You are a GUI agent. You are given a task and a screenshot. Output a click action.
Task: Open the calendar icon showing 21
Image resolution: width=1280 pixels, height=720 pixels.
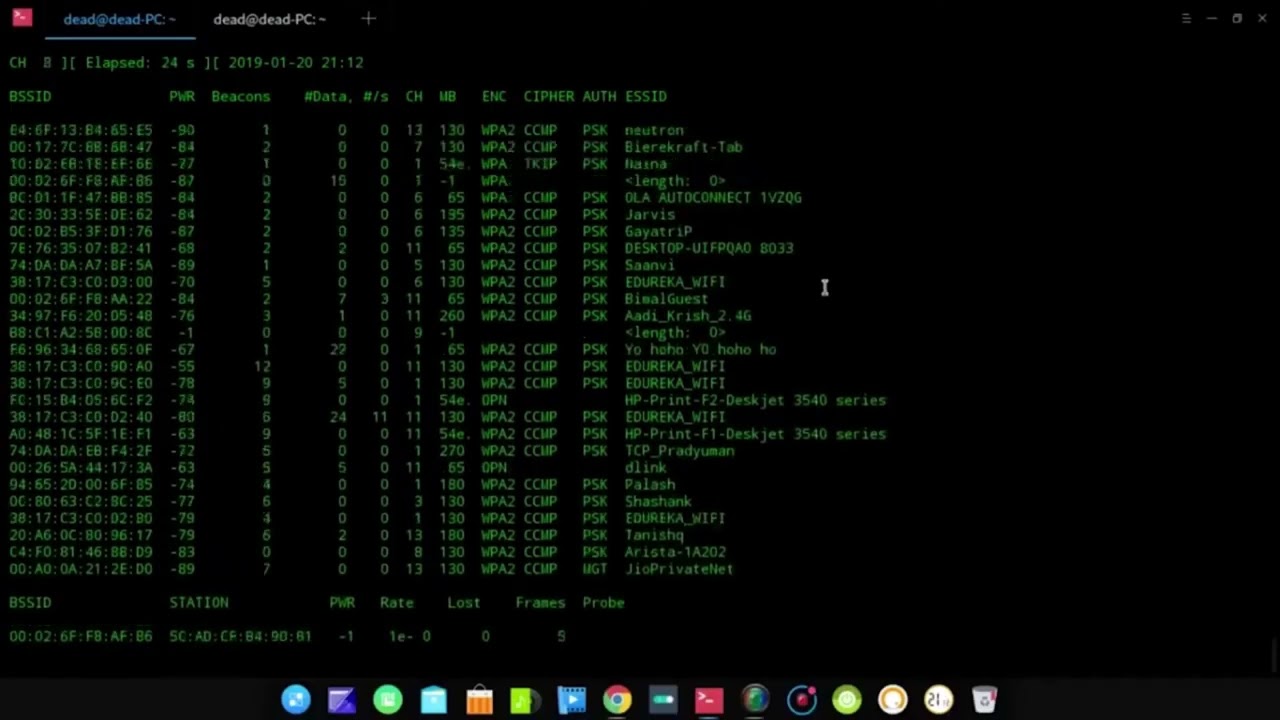click(938, 700)
